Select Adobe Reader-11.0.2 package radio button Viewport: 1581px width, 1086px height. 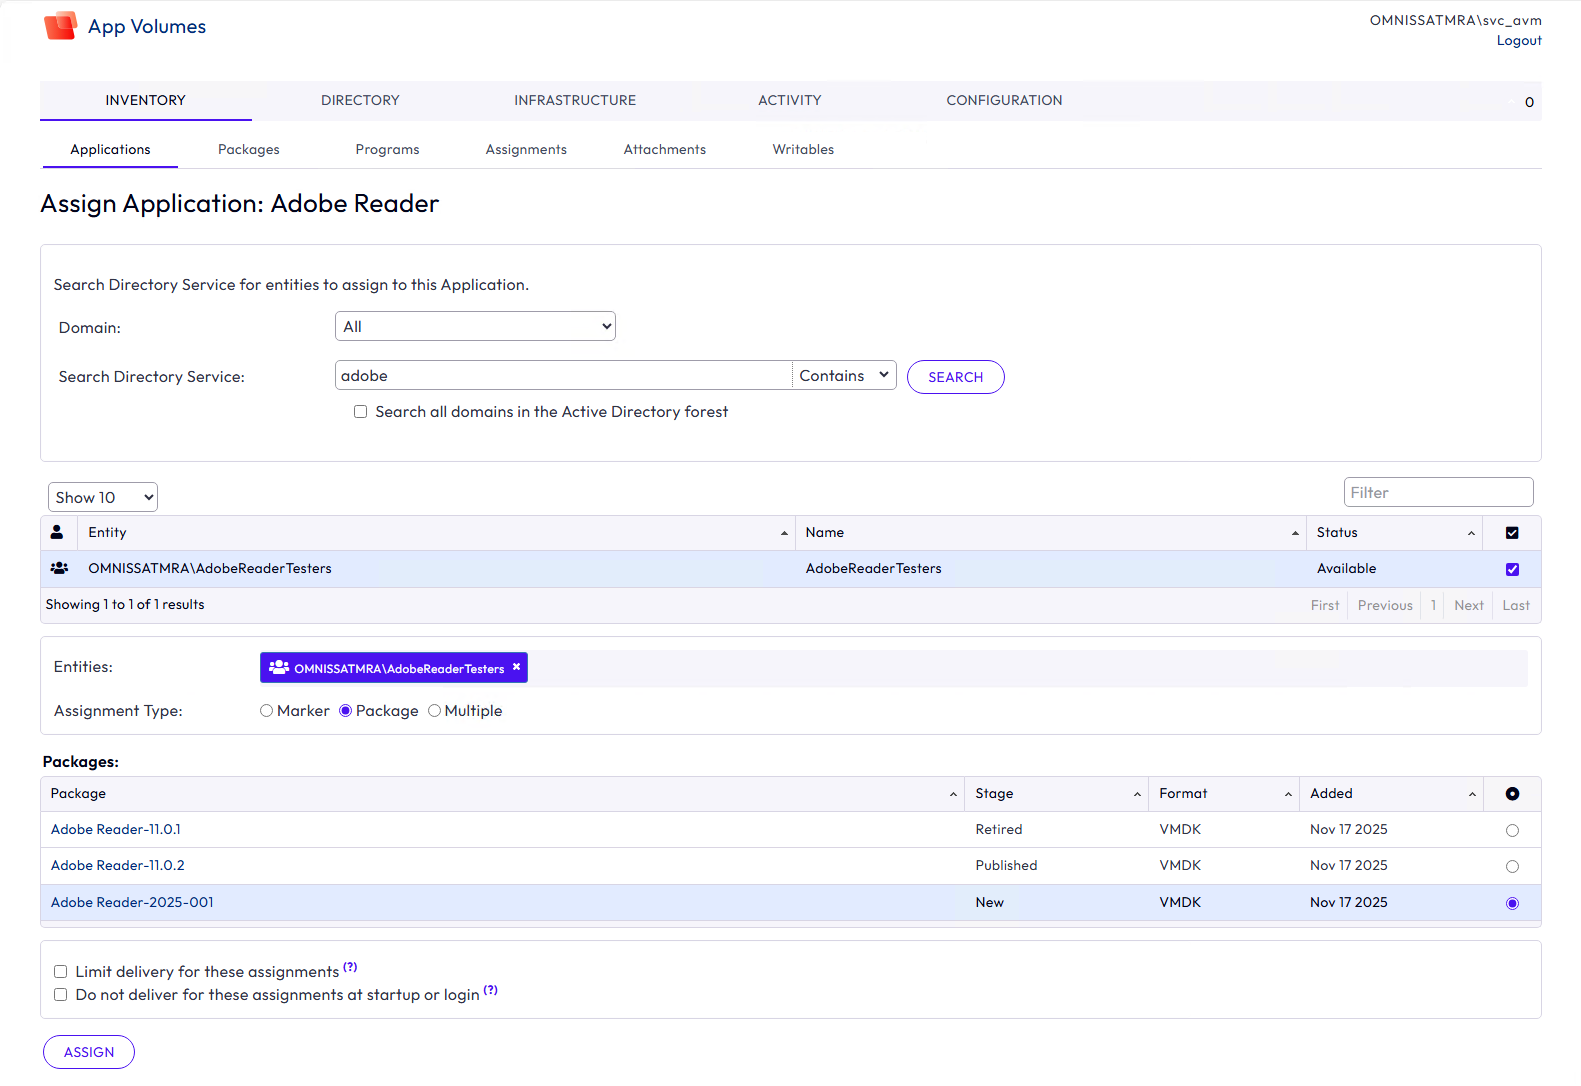pos(1512,866)
